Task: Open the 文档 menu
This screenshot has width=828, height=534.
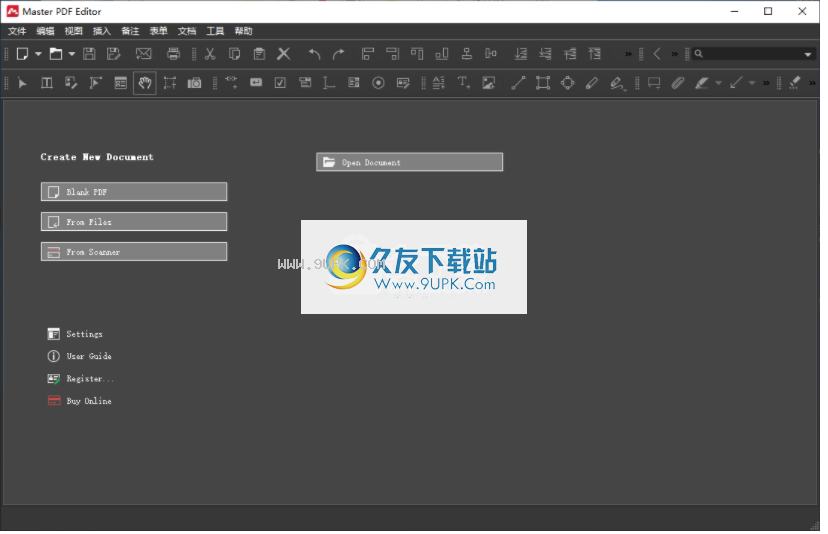Action: (187, 31)
